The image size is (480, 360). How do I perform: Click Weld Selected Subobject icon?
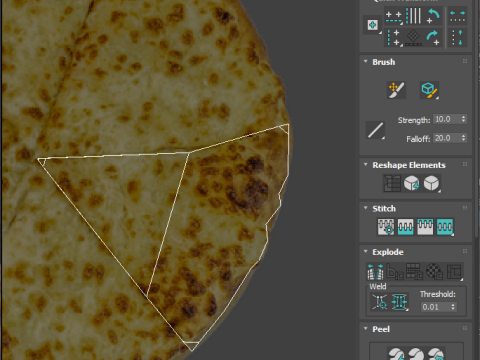(400, 302)
